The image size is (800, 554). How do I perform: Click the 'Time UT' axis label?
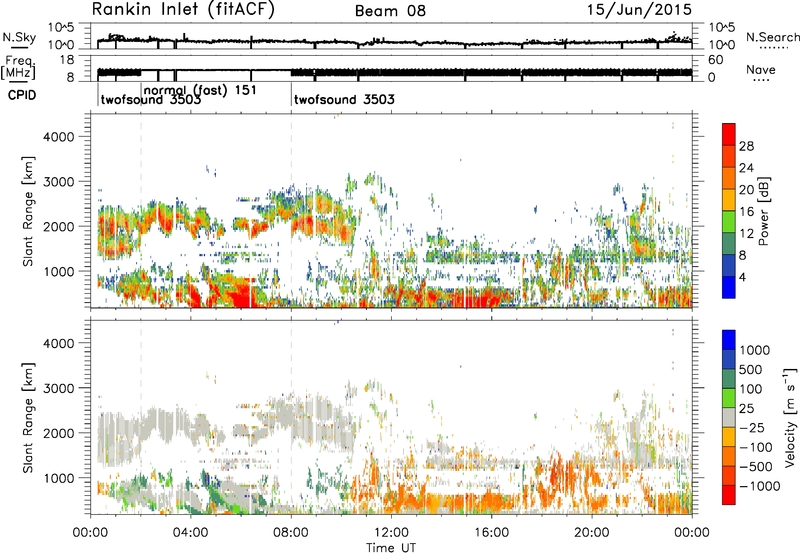pos(391,548)
